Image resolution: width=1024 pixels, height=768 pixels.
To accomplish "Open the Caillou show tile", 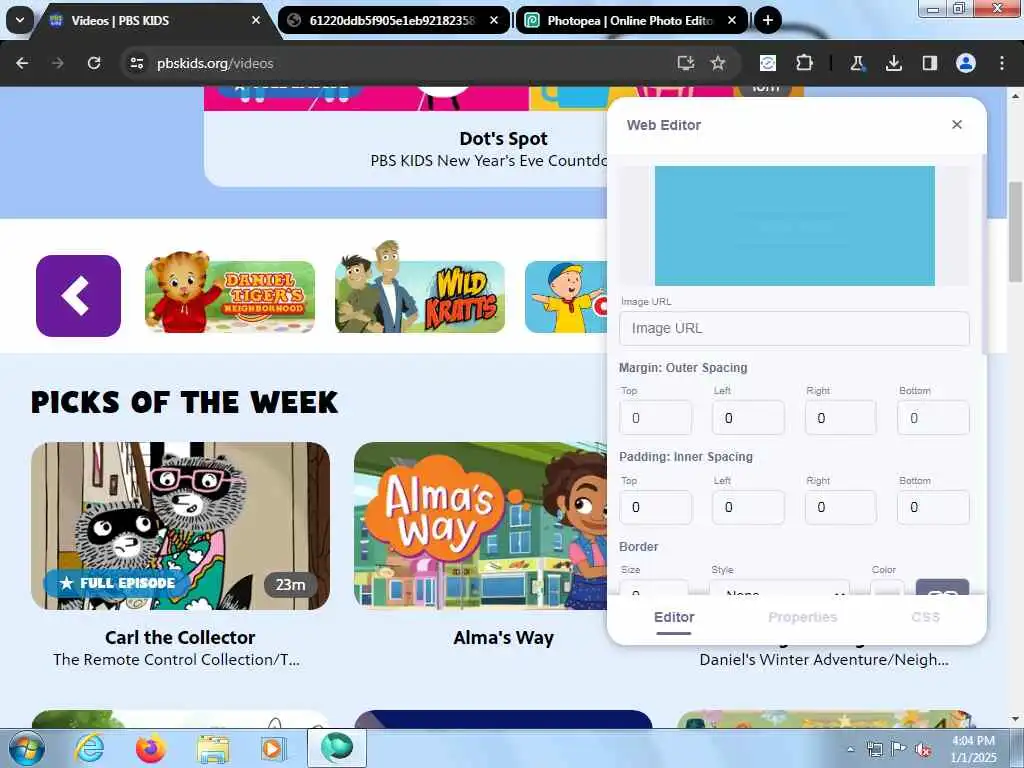I will click(x=566, y=297).
